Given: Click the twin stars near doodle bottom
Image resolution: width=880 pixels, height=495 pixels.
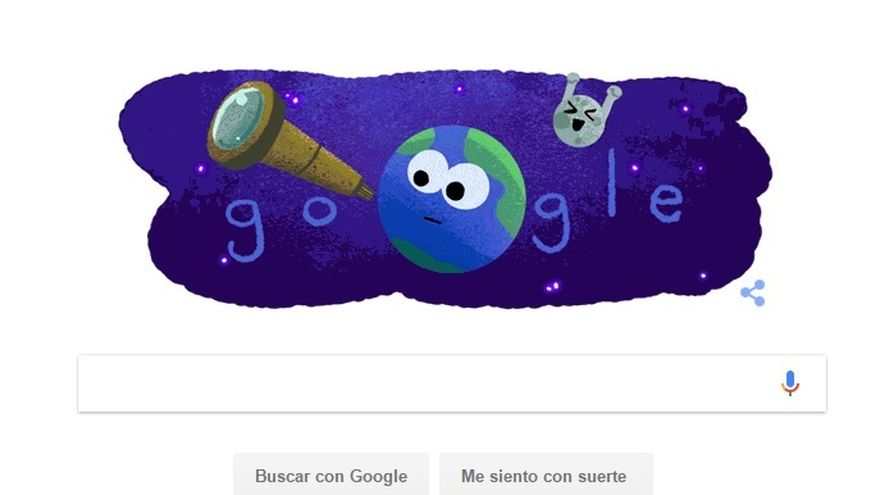Looking at the screenshot, I should (553, 287).
